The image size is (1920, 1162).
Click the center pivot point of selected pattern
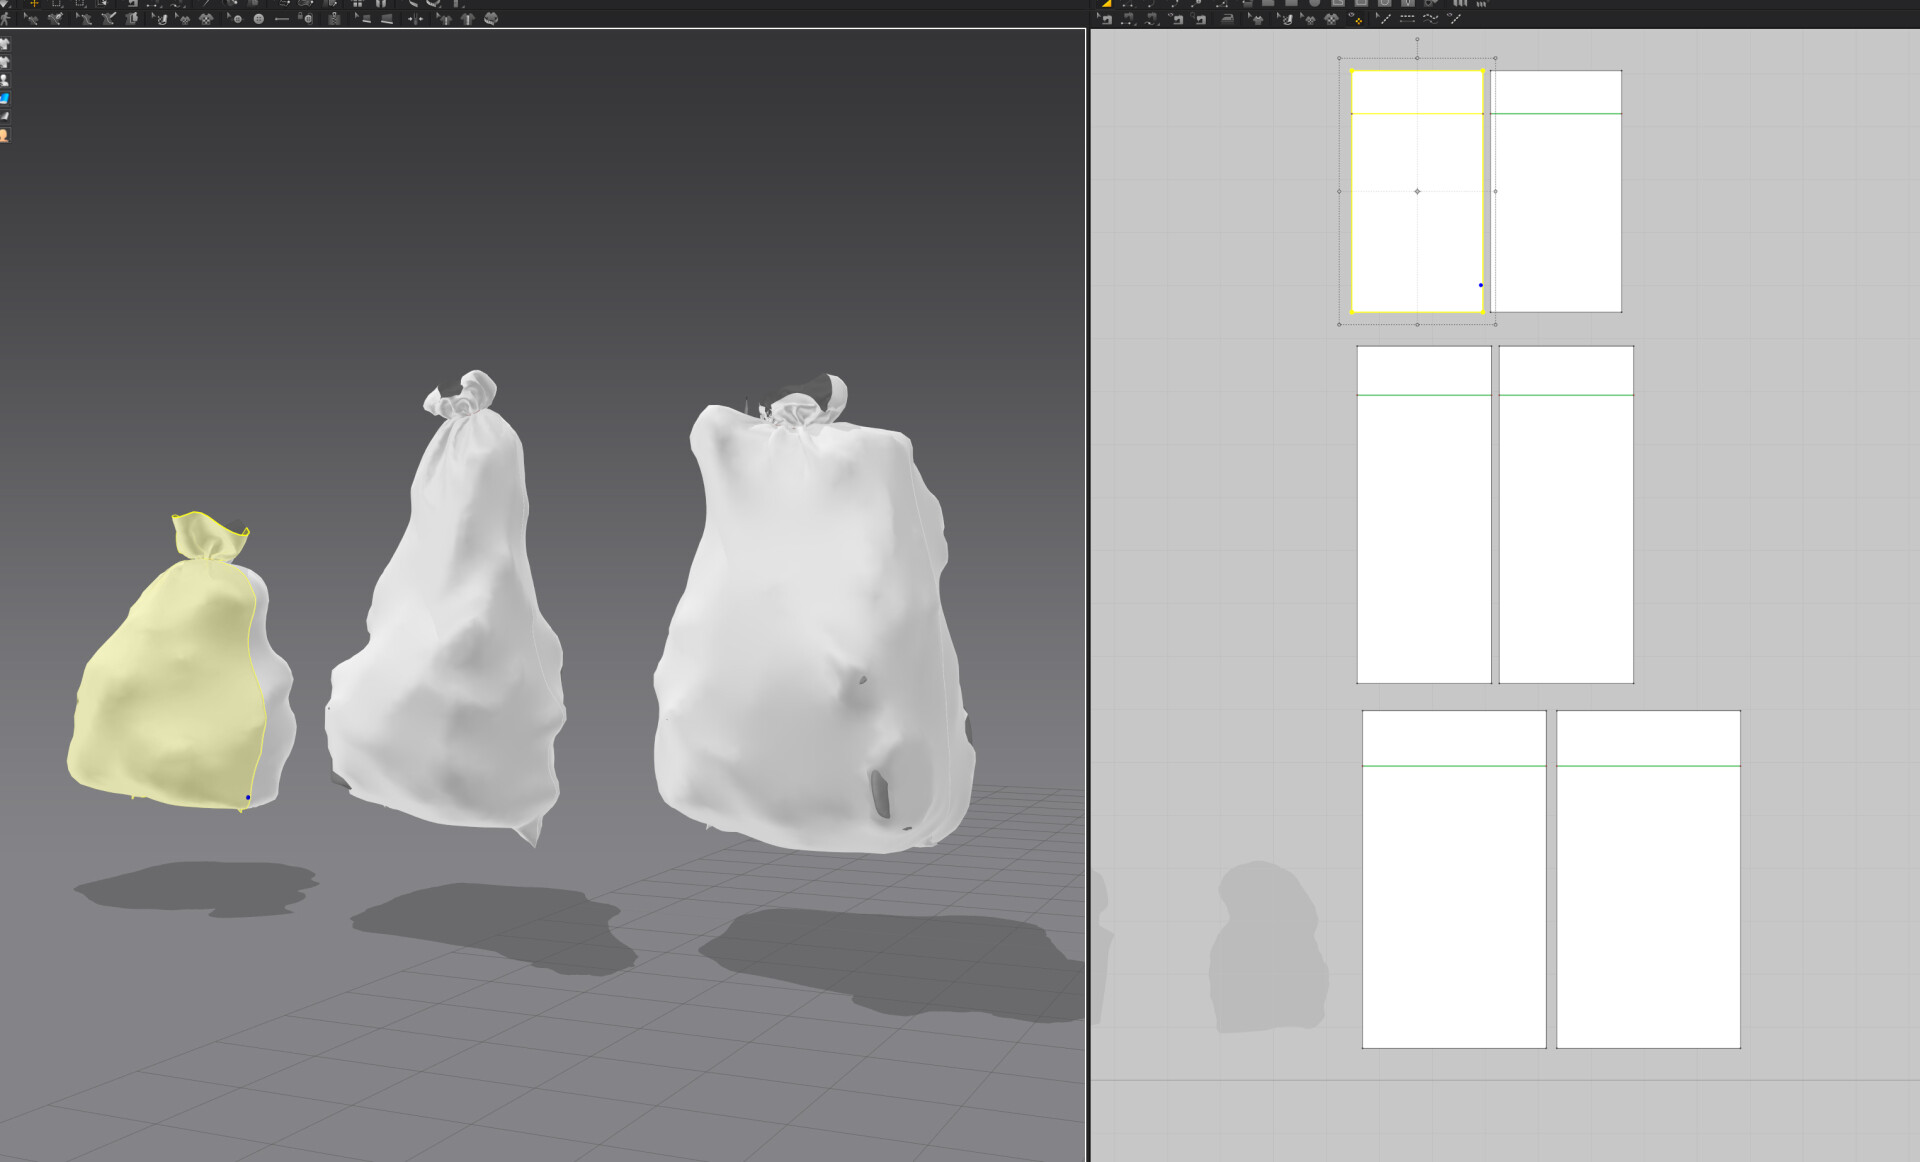[x=1417, y=191]
